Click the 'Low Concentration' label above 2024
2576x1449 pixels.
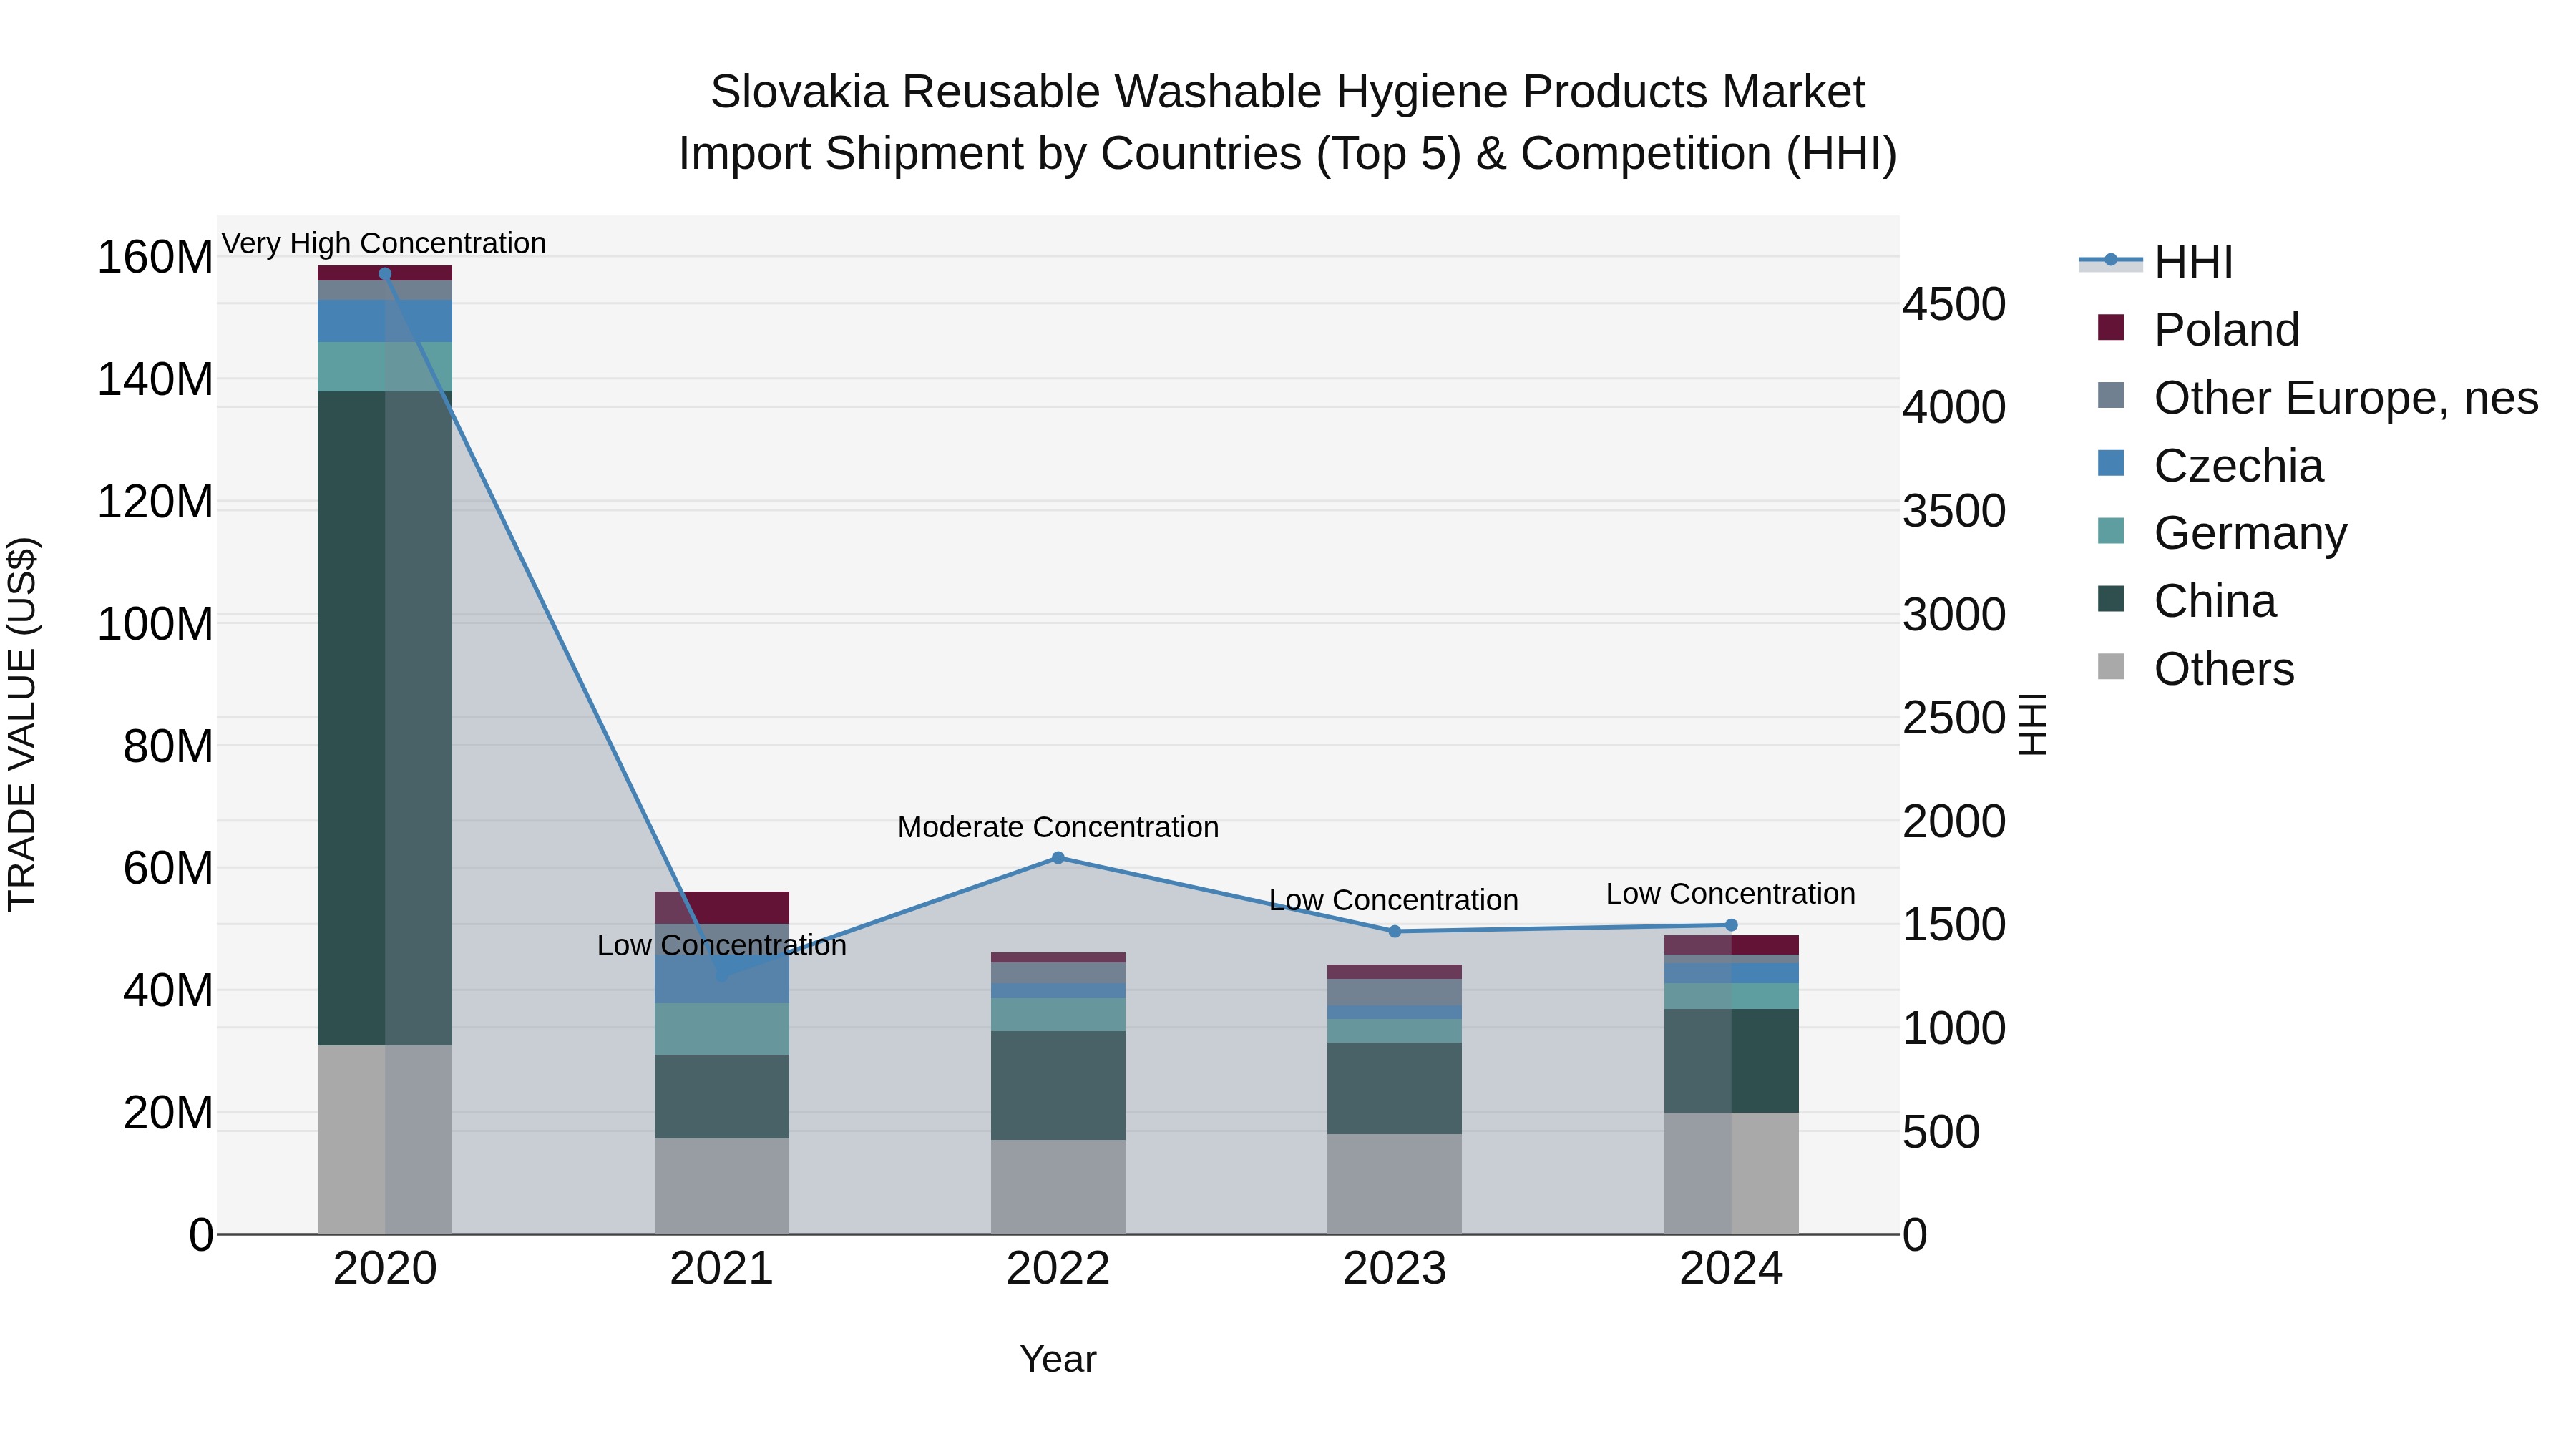coord(1731,894)
